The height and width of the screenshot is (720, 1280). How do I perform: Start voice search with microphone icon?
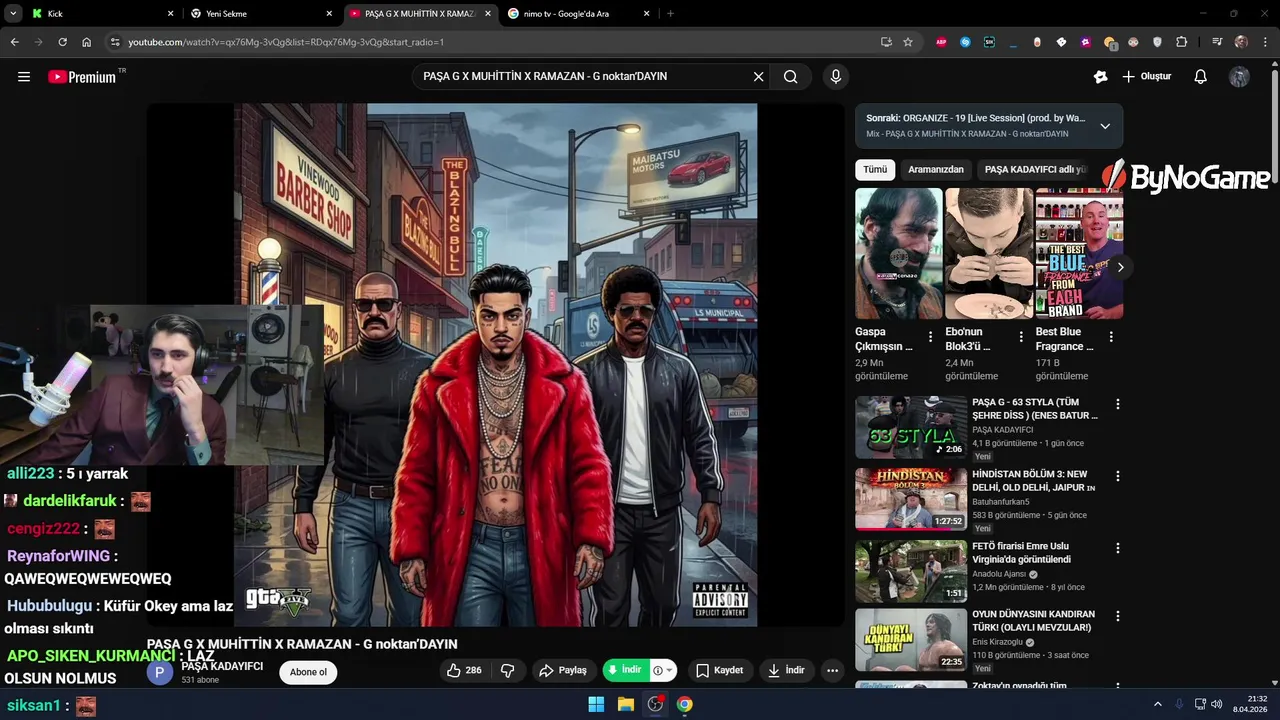[836, 77]
